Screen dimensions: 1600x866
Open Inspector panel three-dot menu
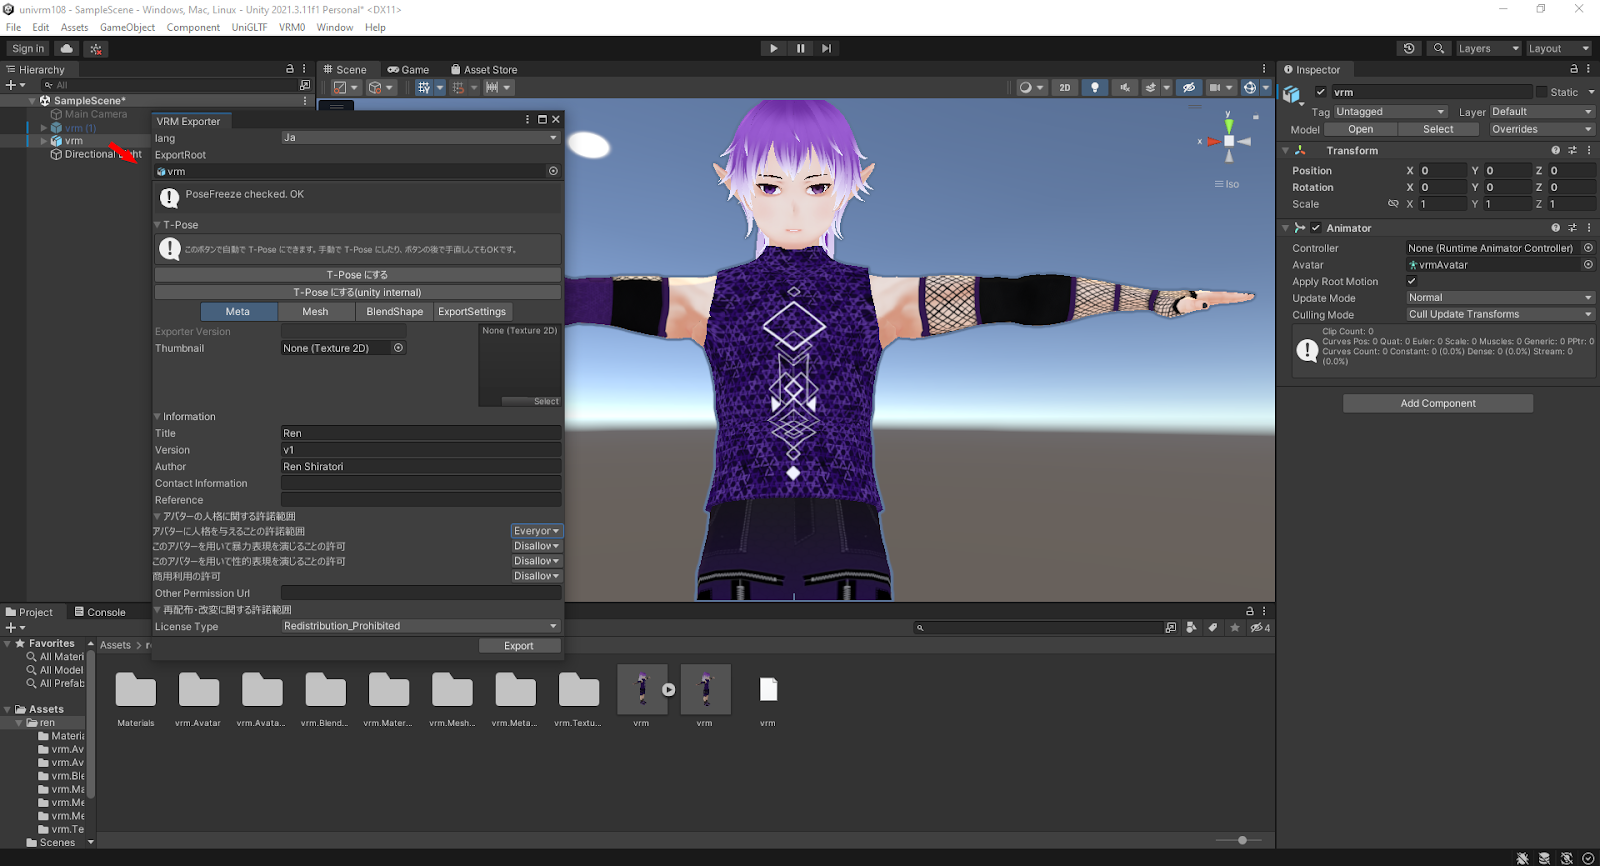[x=1589, y=69]
